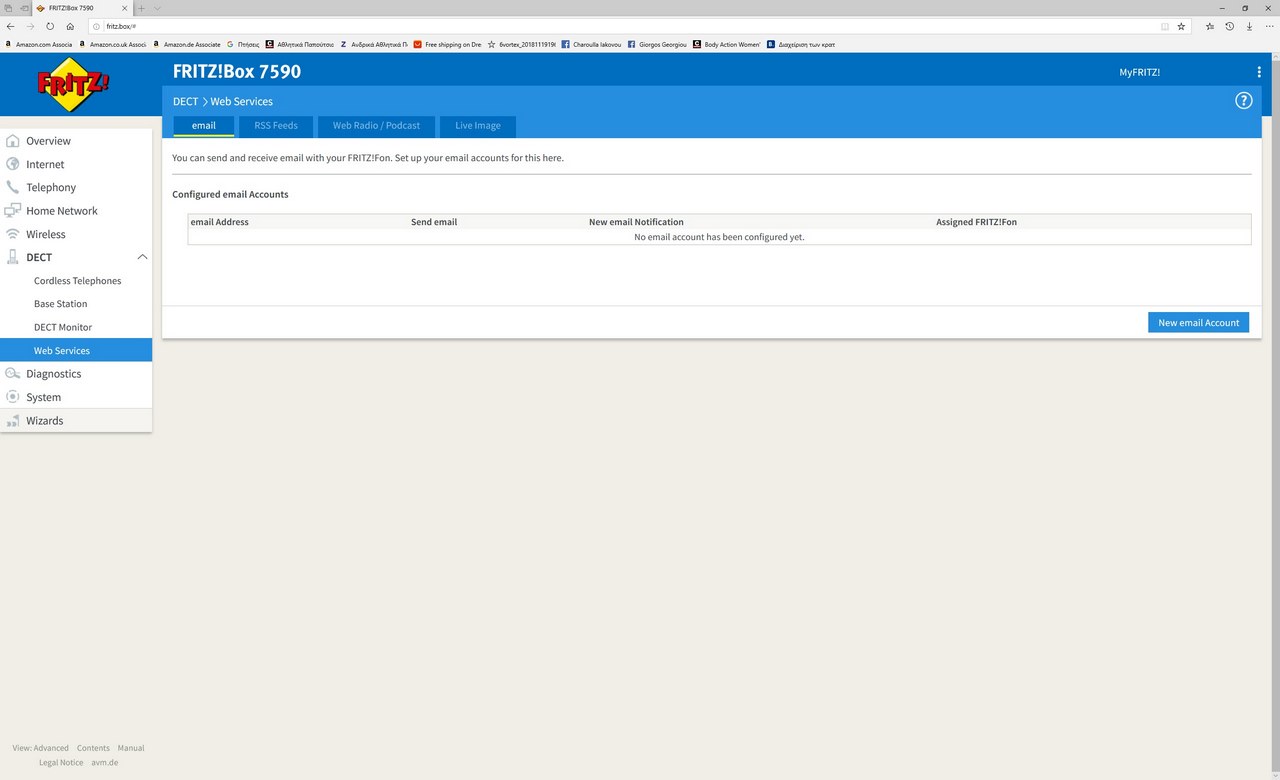Open Amazon.de Associates bookmark

(x=187, y=44)
